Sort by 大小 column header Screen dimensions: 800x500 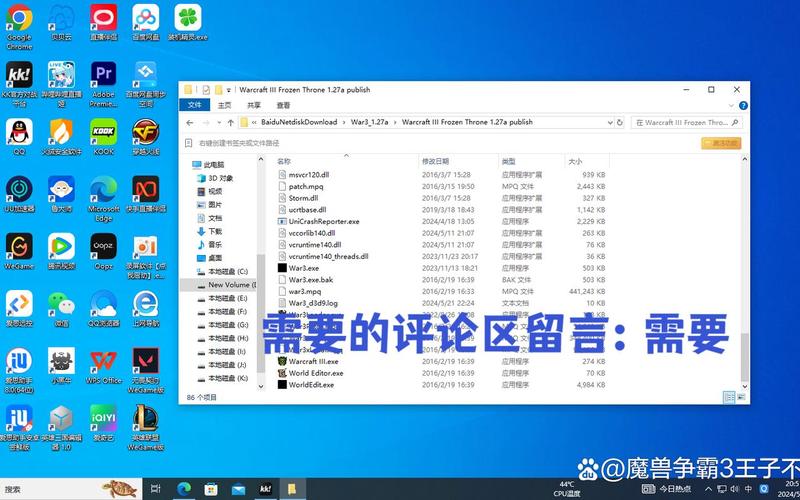point(586,161)
